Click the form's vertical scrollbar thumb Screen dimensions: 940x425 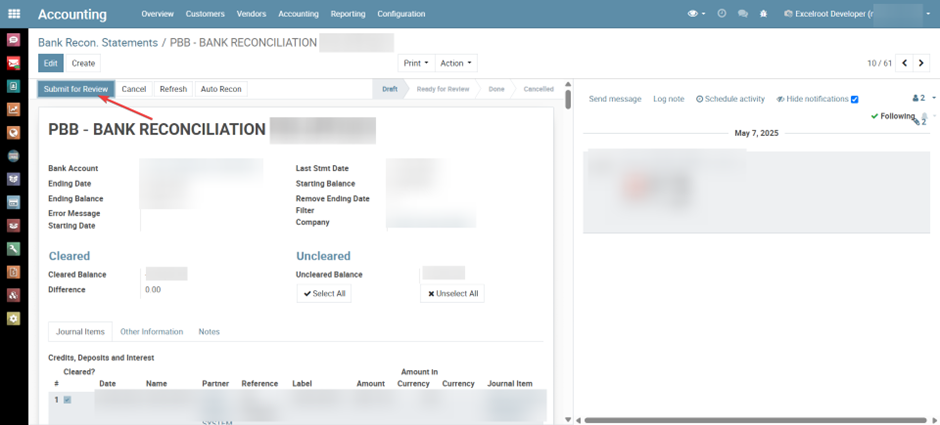[568, 102]
